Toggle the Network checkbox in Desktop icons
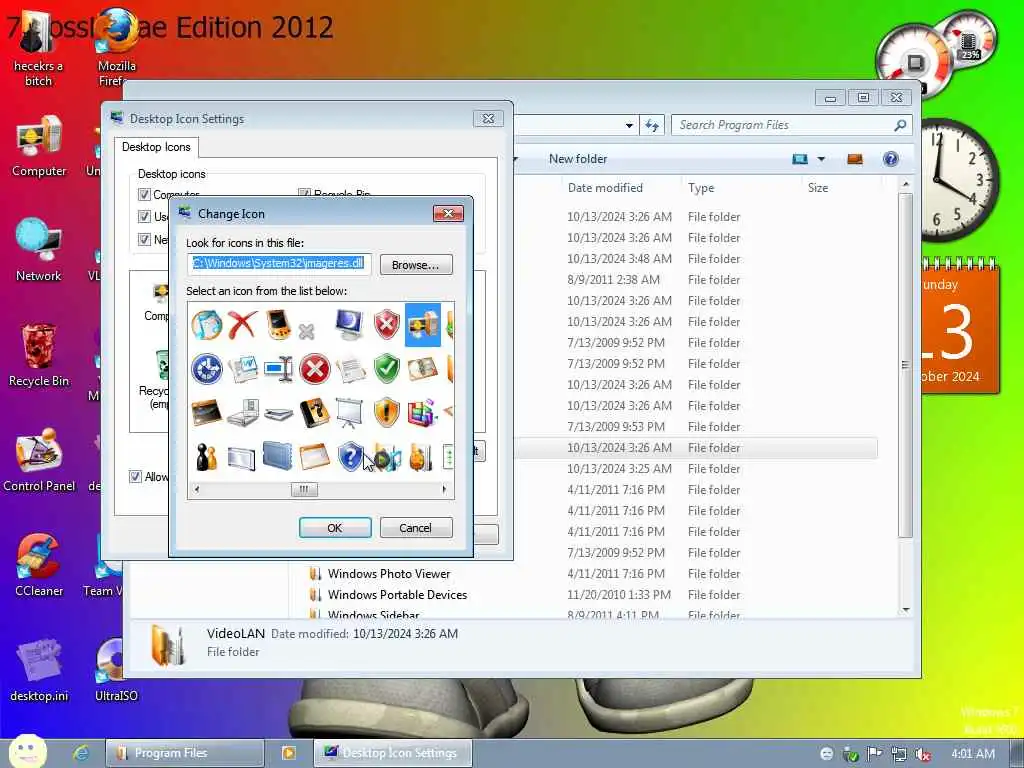 tap(144, 239)
